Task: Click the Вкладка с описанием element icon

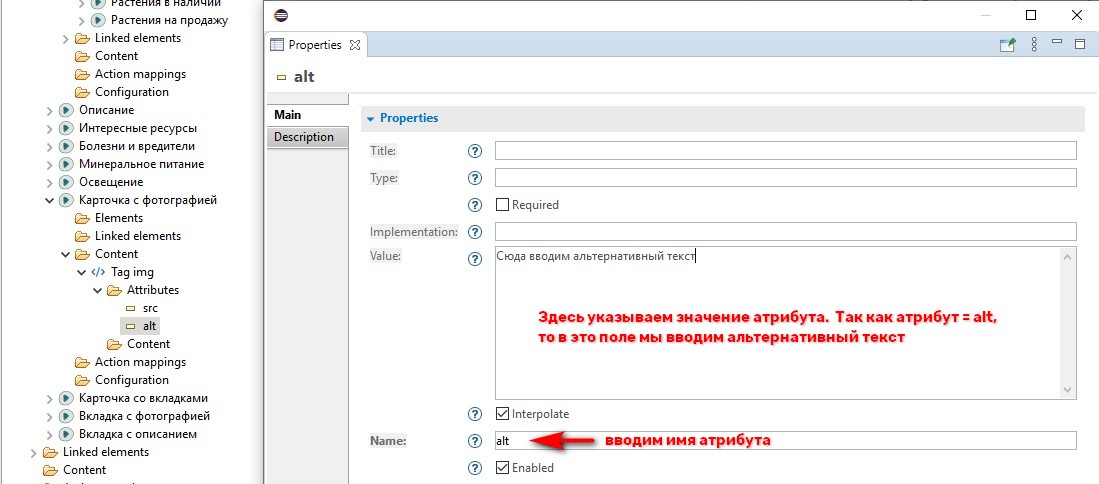Action: [x=67, y=434]
